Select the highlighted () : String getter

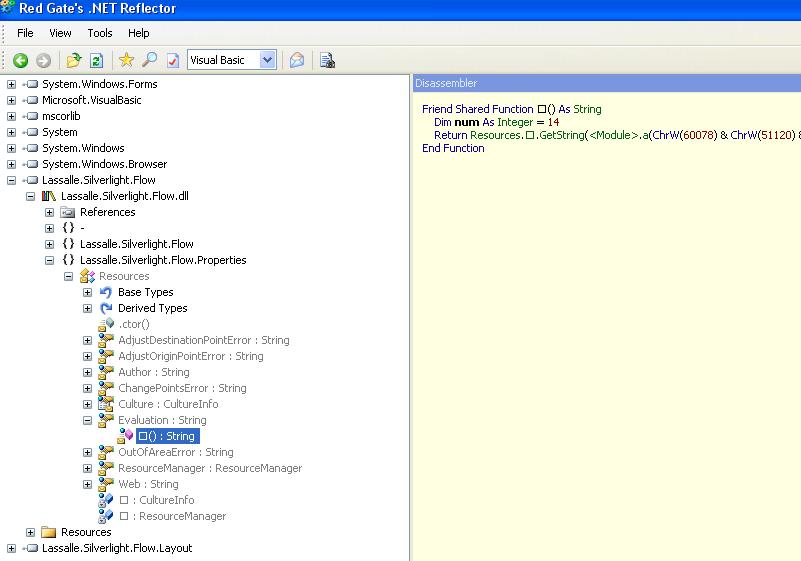pos(167,436)
